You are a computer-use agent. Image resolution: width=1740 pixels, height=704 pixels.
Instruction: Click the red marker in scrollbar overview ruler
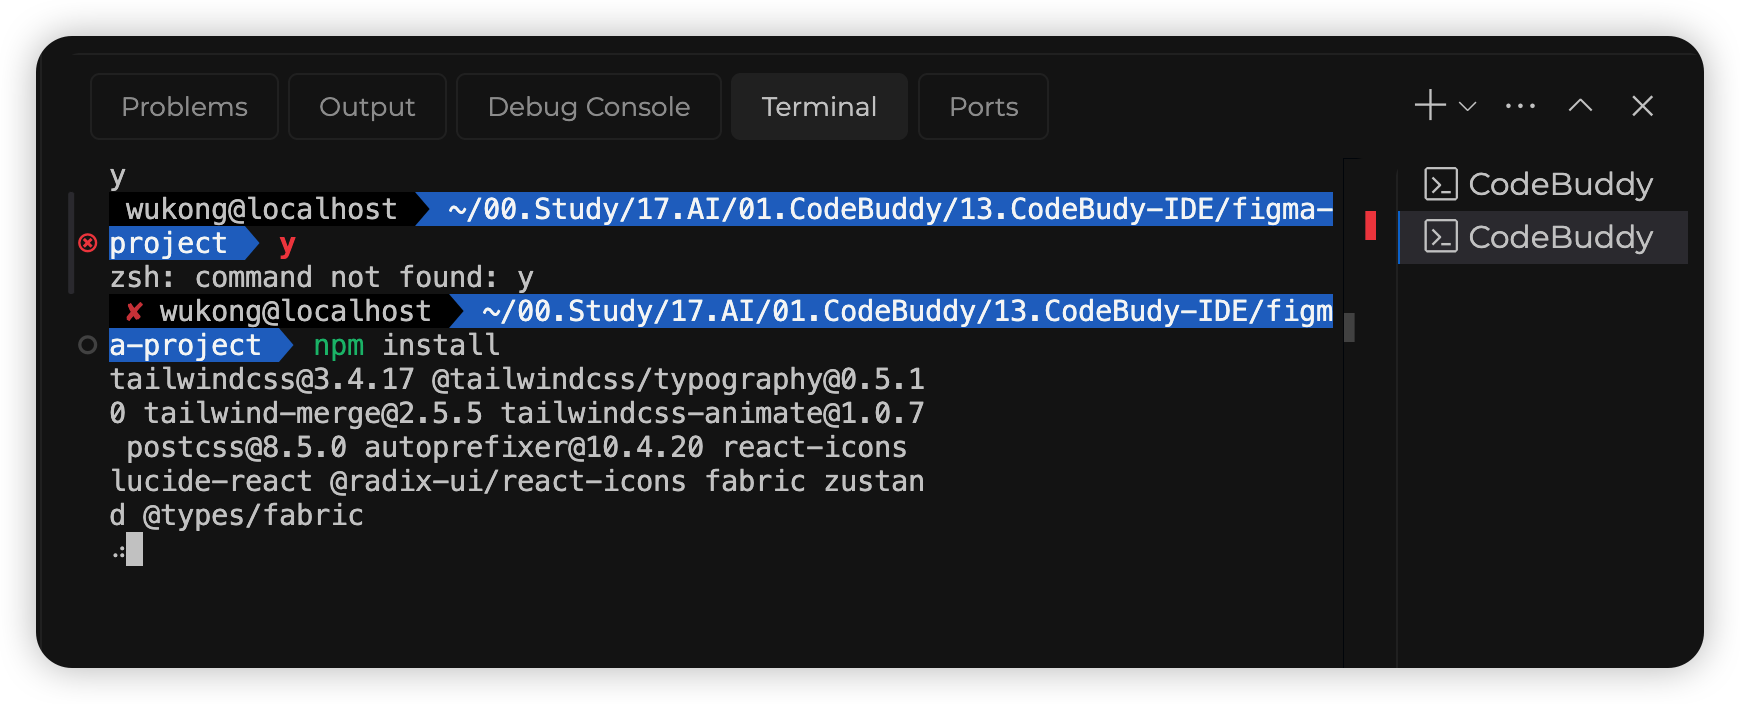[1370, 226]
